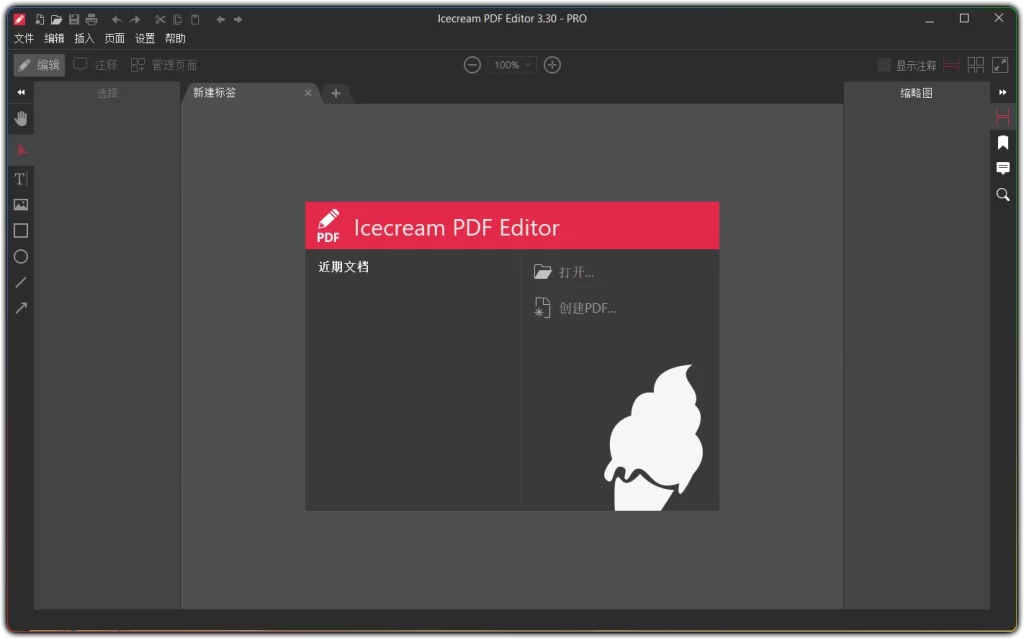Open the 插入 menu
The image size is (1024, 639).
click(x=85, y=38)
